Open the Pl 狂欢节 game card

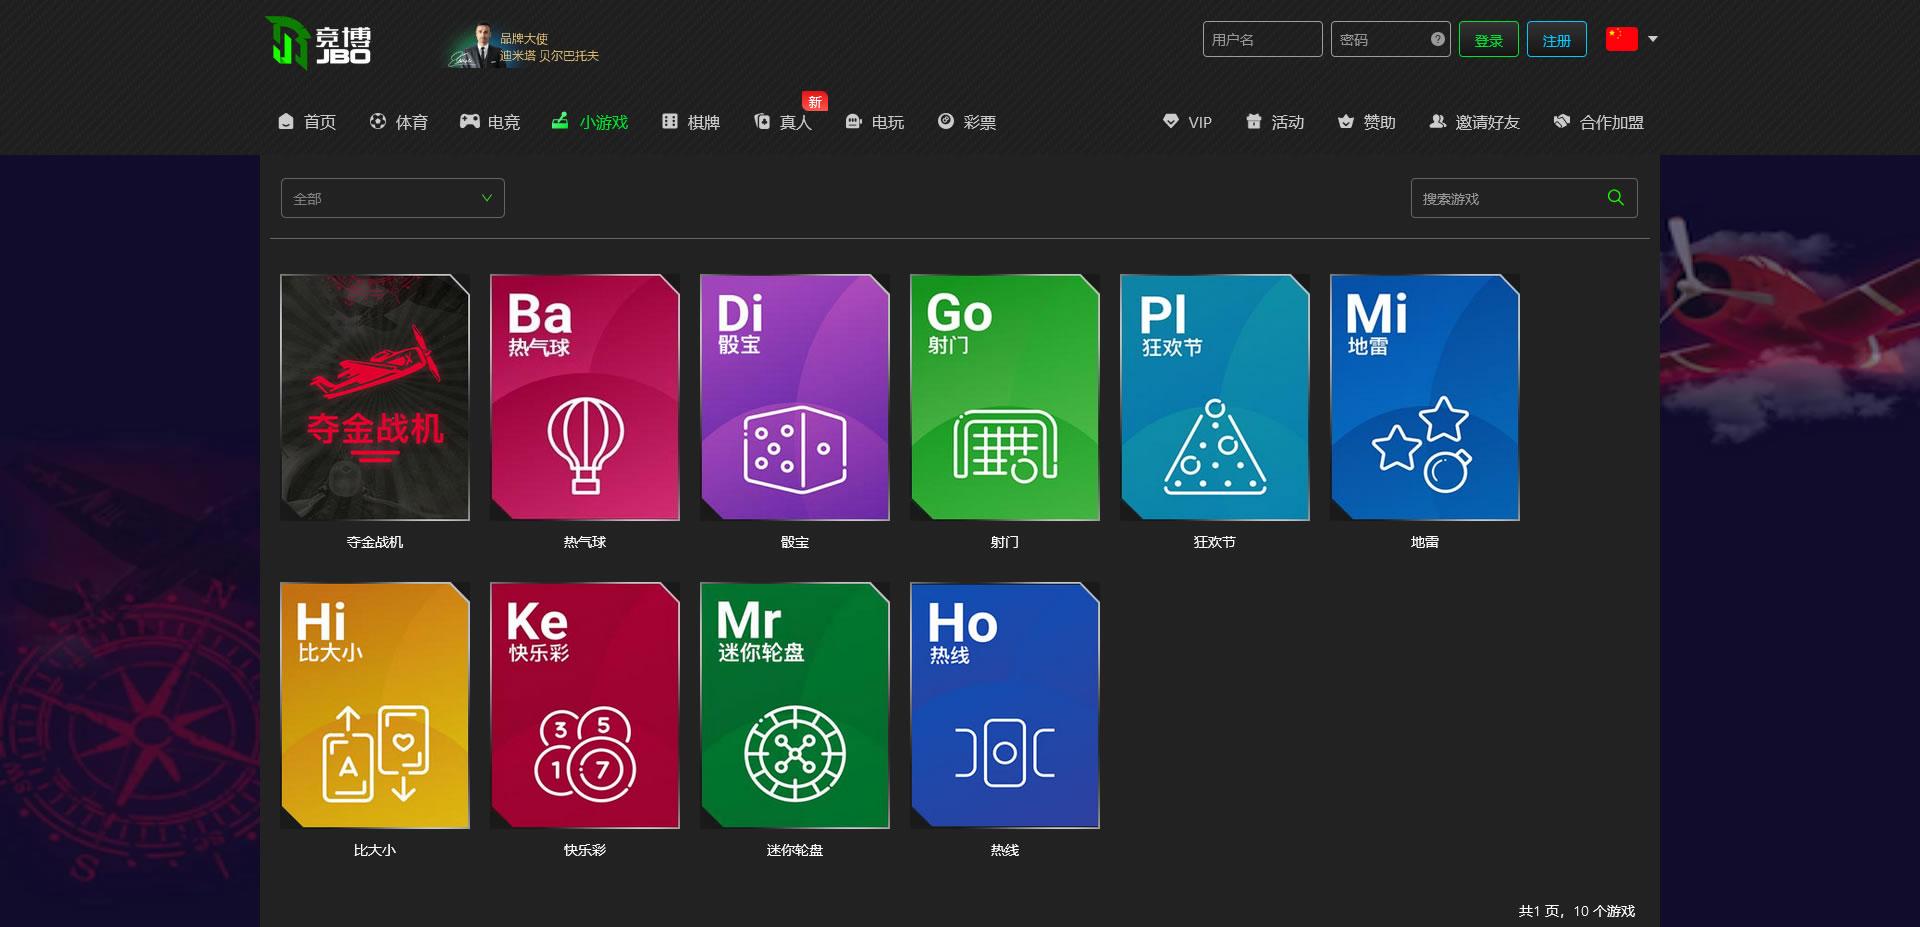[1215, 397]
